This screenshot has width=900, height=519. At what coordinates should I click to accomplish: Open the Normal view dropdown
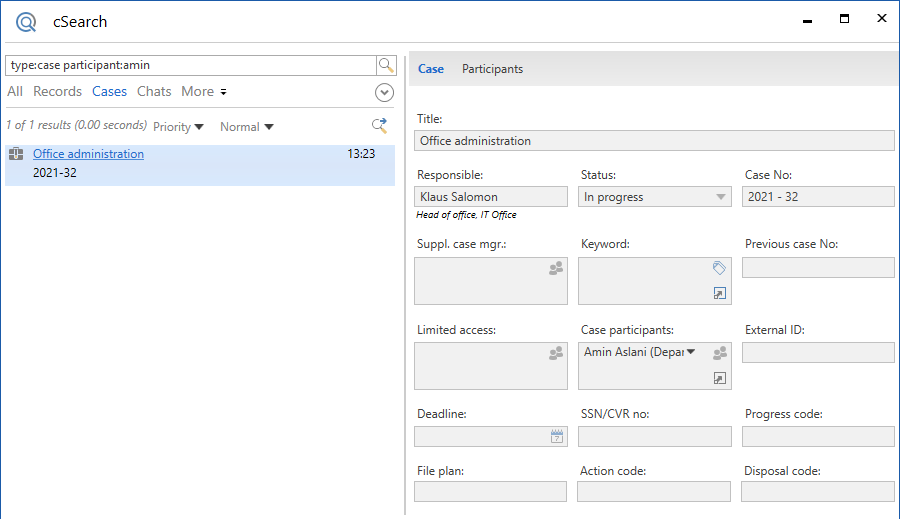[x=246, y=127]
